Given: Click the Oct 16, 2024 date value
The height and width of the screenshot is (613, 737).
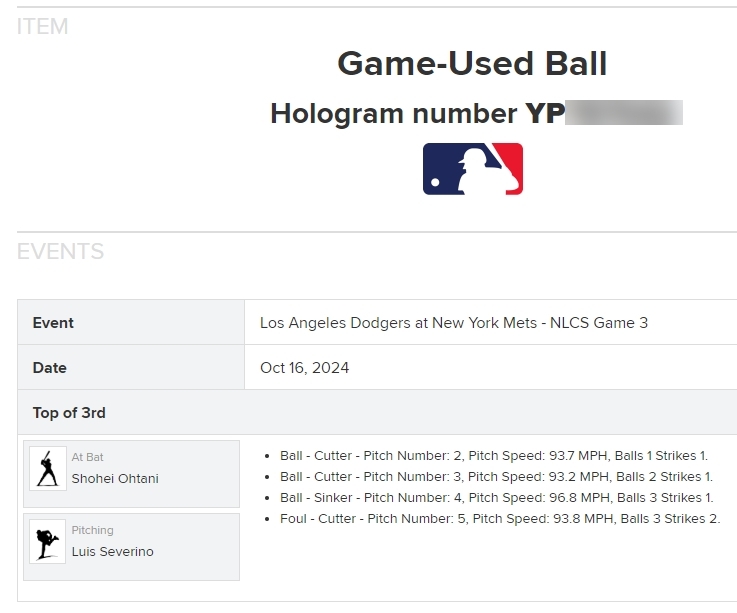Looking at the screenshot, I should click(x=305, y=368).
